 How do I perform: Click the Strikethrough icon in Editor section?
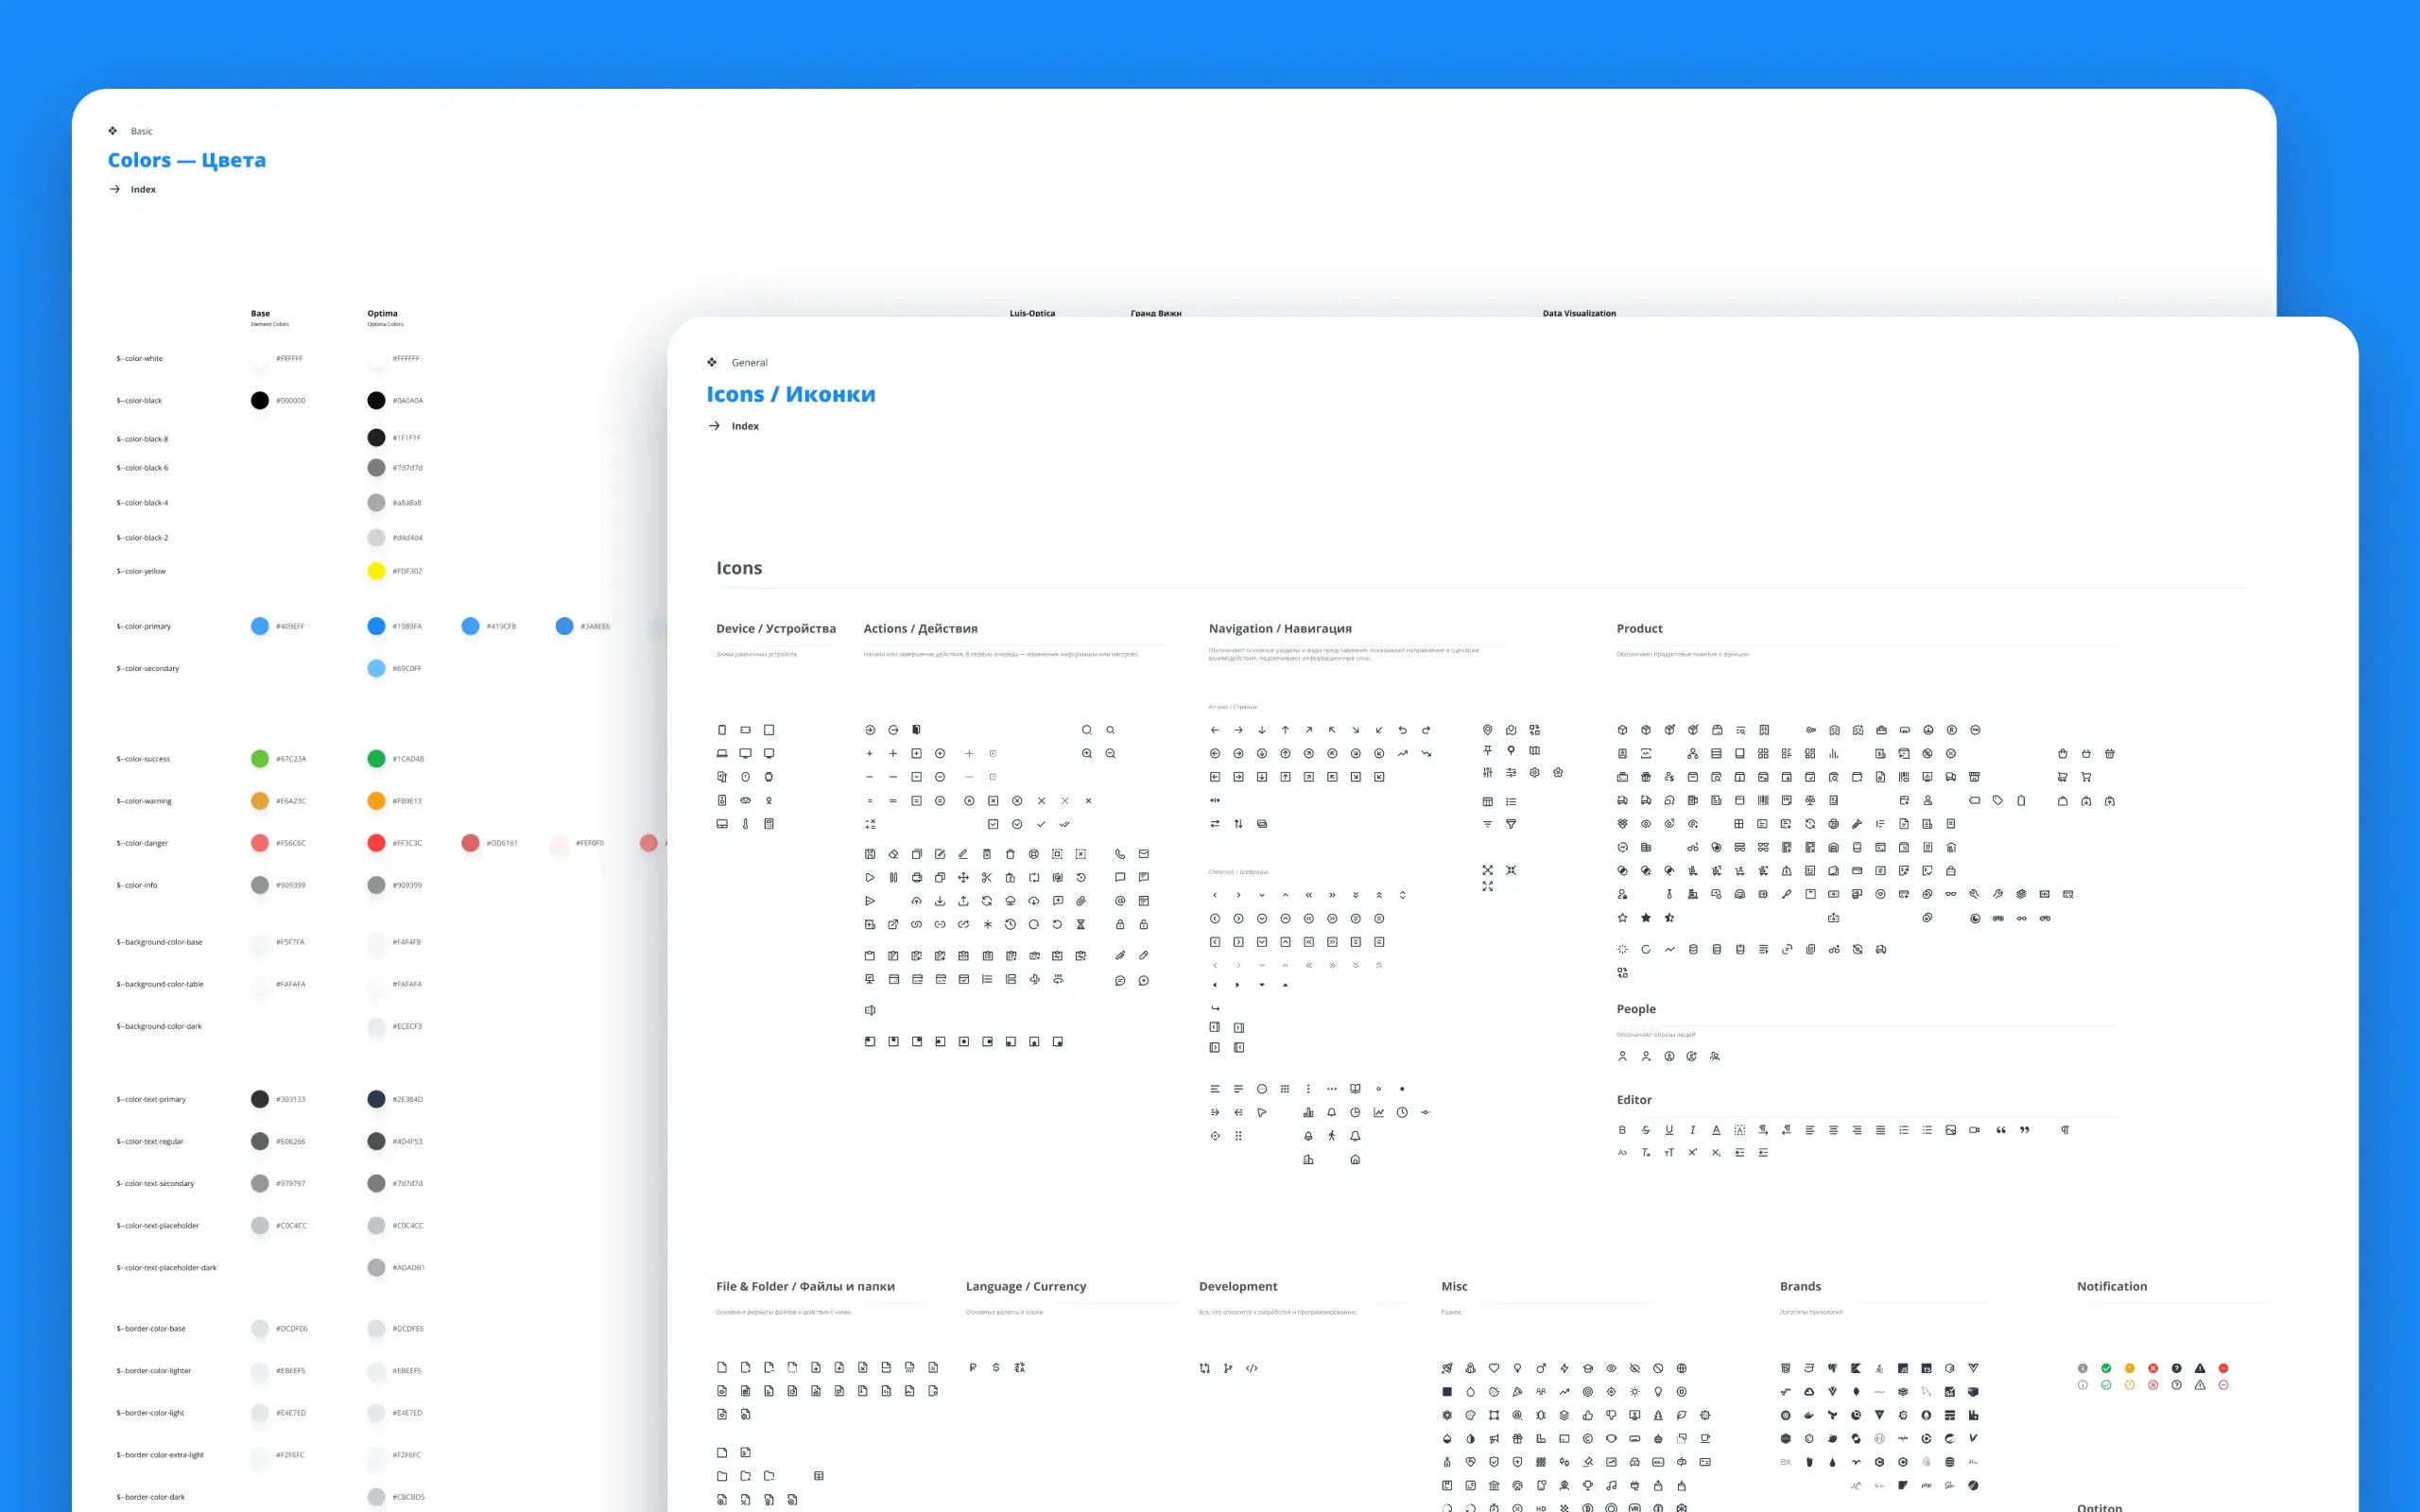[x=1646, y=1130]
